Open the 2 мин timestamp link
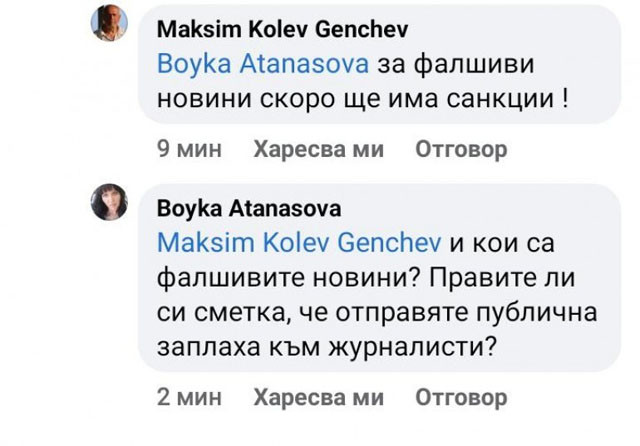This screenshot has width=640, height=446. pos(189,398)
